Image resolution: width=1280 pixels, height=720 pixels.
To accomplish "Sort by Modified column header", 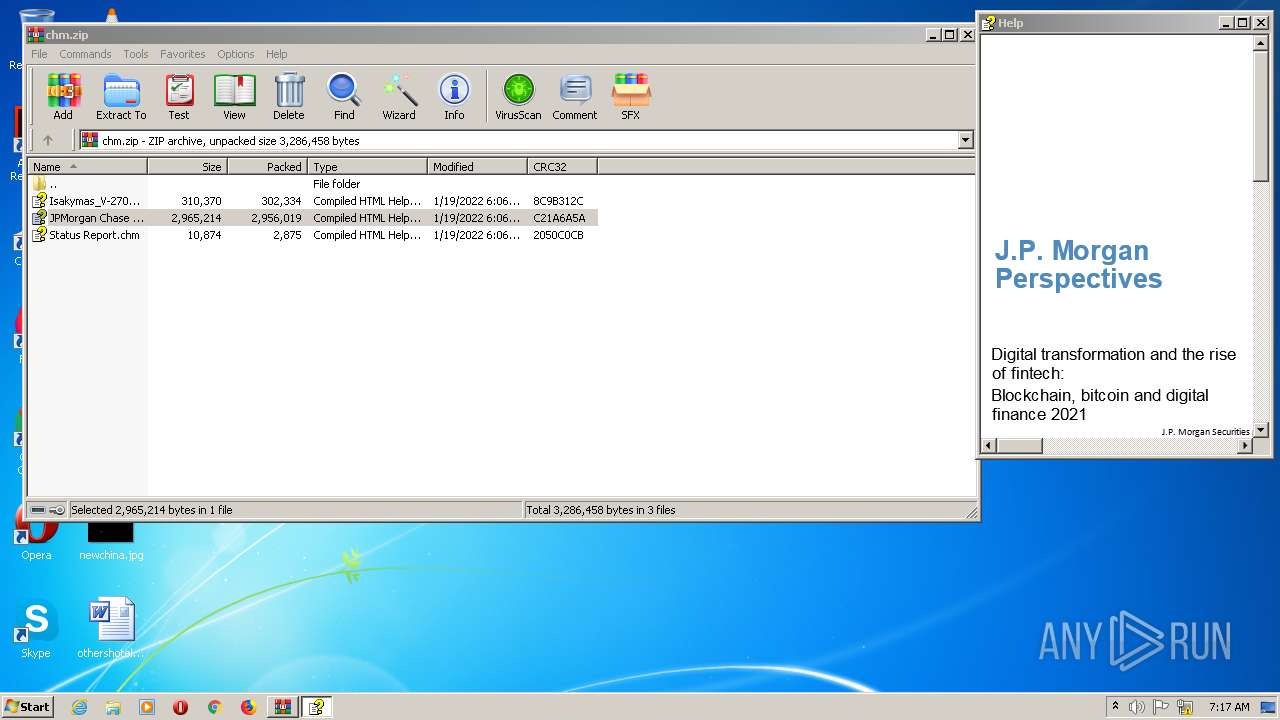I will (x=478, y=166).
